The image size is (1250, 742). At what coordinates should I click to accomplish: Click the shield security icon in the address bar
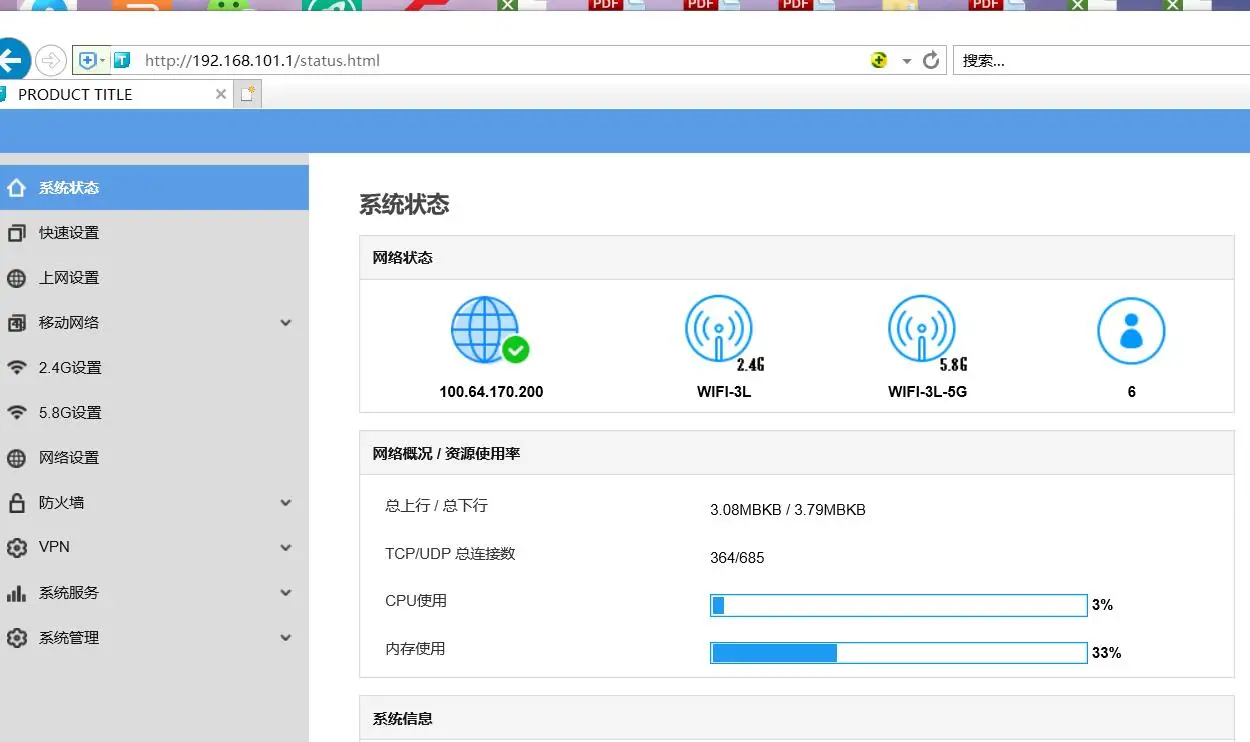tap(87, 61)
